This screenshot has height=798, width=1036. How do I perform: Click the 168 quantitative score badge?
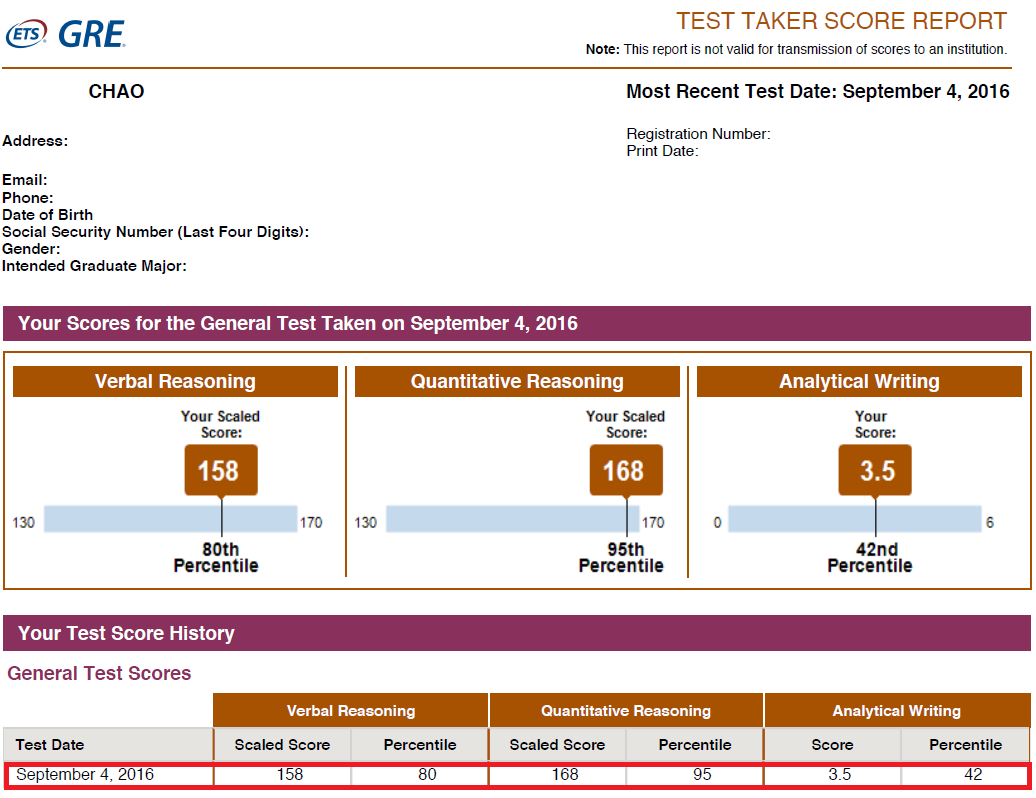point(626,470)
